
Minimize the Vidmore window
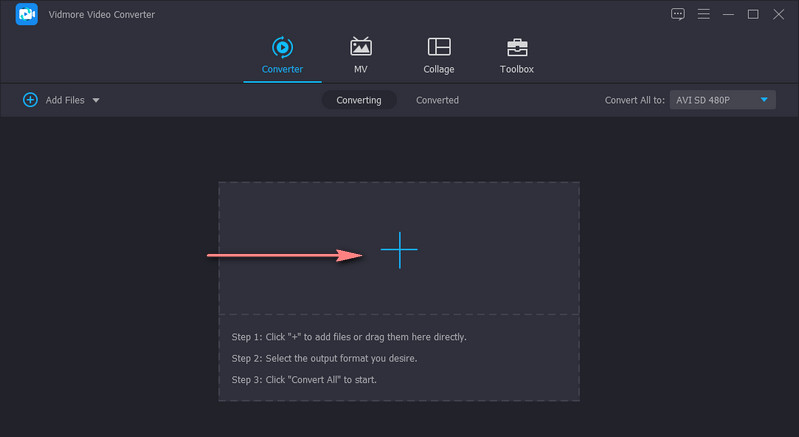click(x=728, y=14)
